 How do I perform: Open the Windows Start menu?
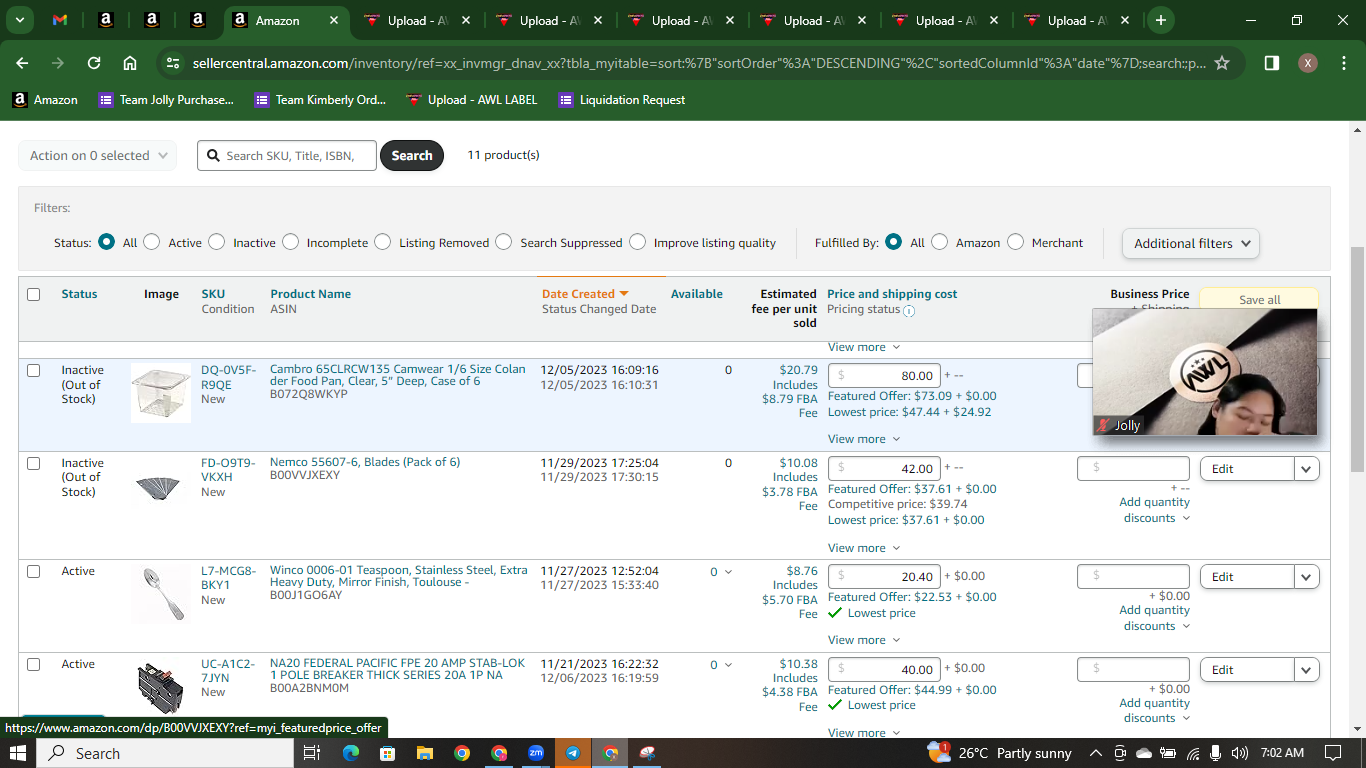click(18, 753)
